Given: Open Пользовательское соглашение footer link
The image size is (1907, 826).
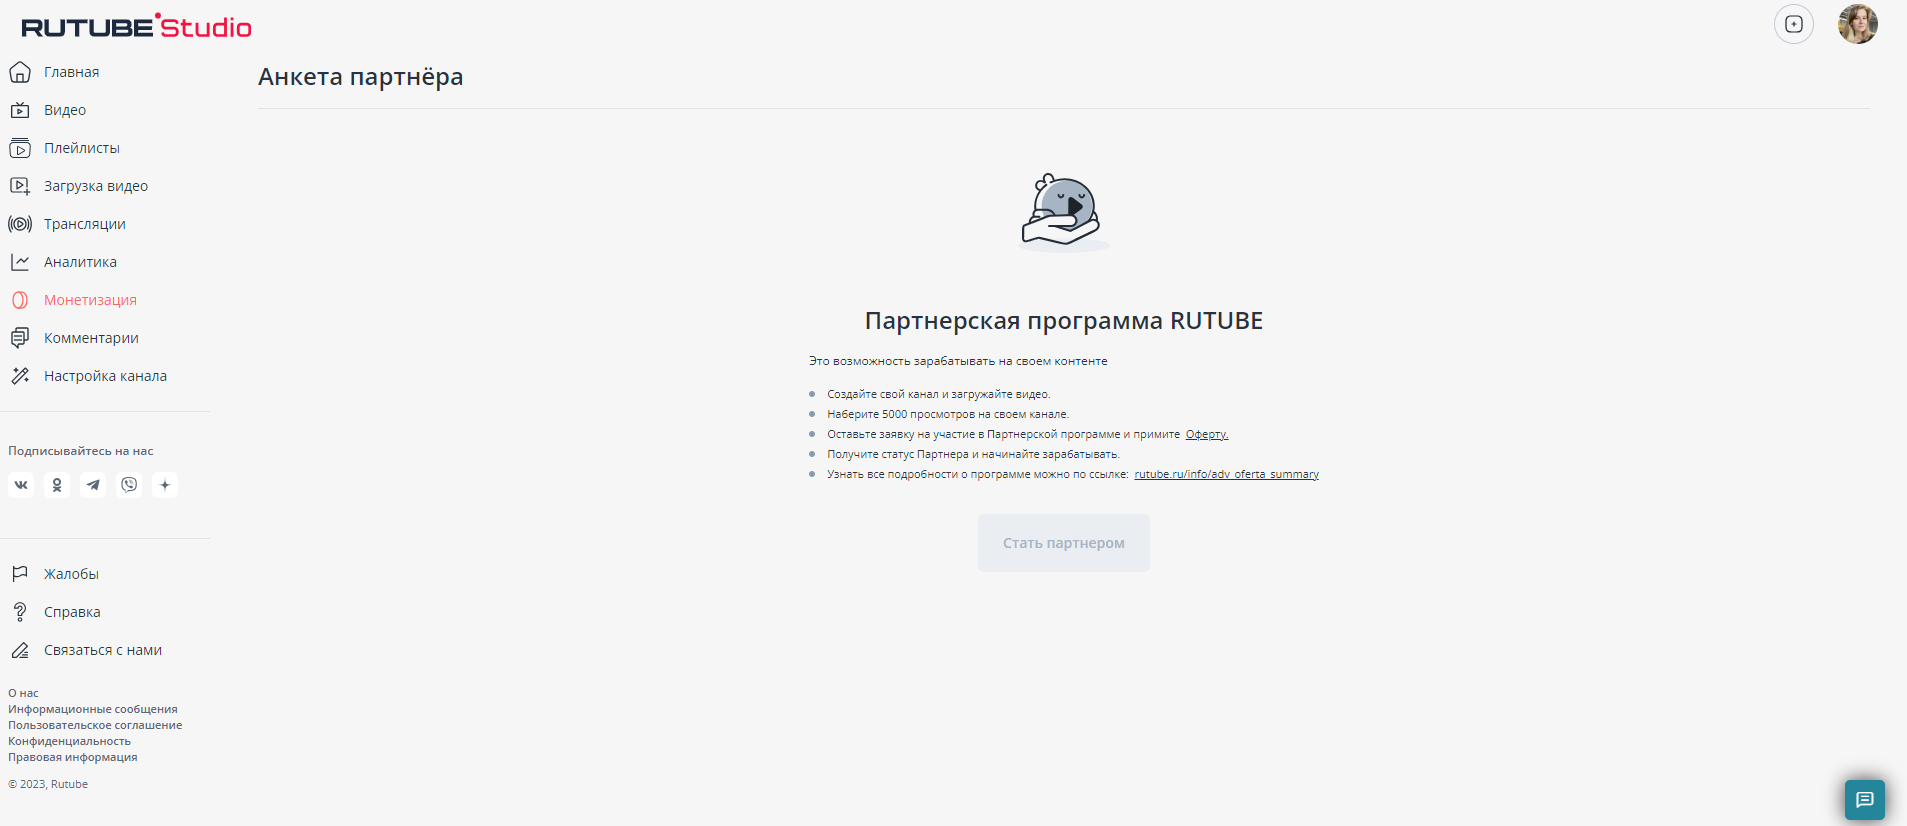Looking at the screenshot, I should [95, 725].
